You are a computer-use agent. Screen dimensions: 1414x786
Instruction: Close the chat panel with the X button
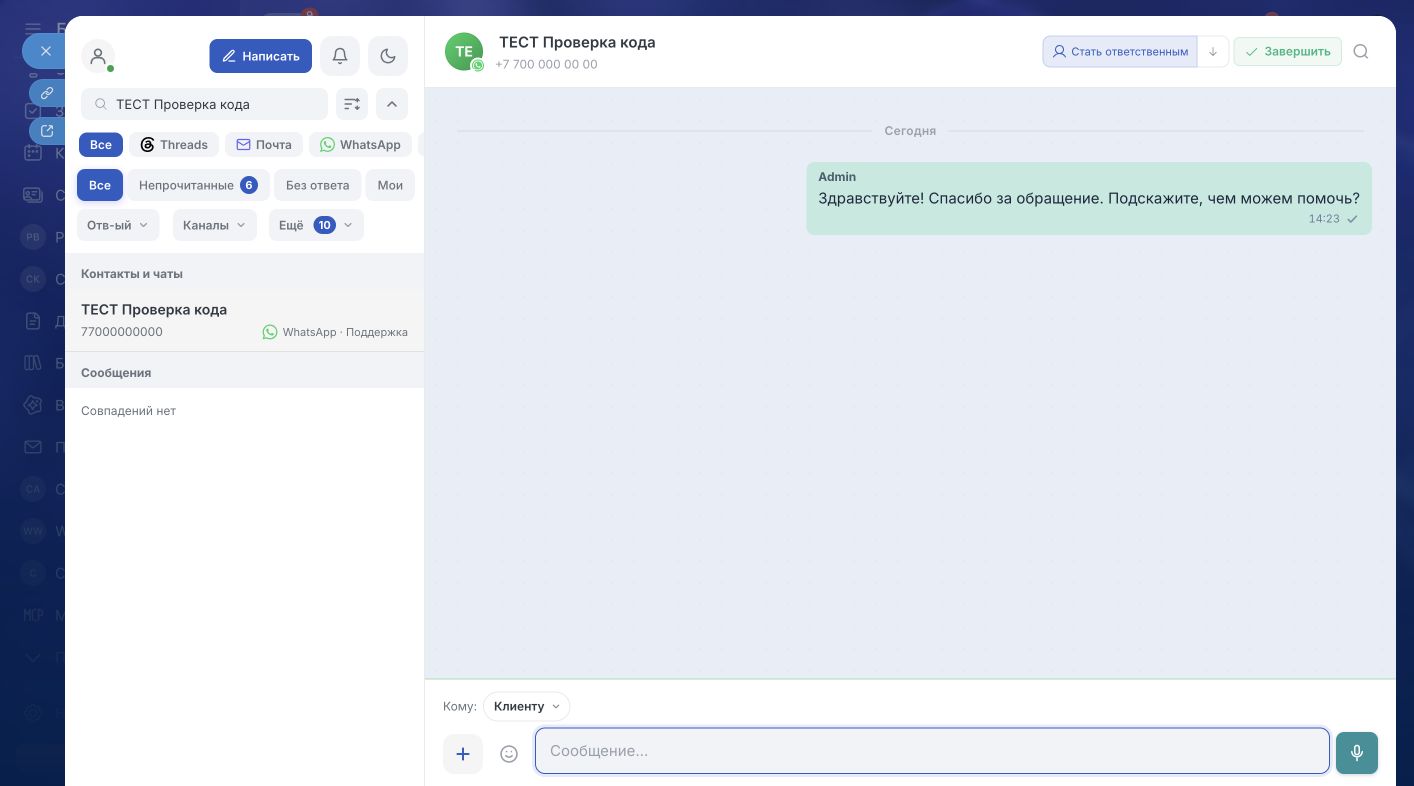[45, 51]
